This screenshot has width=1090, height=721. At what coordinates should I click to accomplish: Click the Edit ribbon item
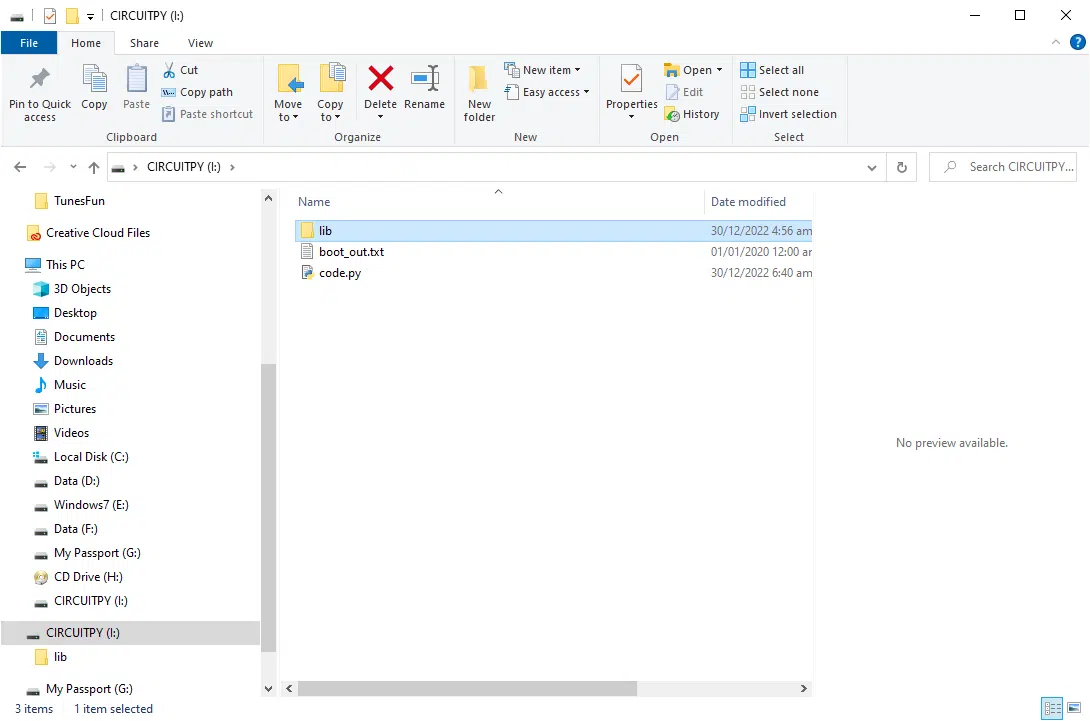pos(685,92)
